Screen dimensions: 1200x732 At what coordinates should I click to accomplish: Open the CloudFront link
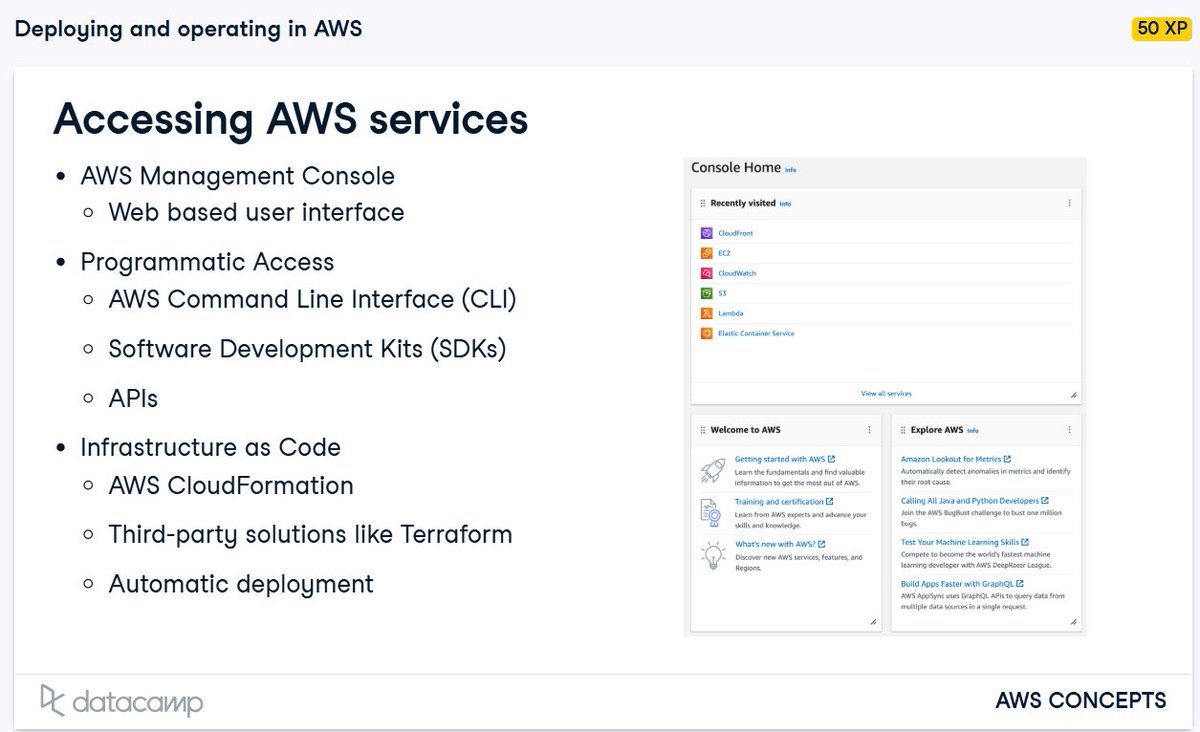(x=736, y=233)
